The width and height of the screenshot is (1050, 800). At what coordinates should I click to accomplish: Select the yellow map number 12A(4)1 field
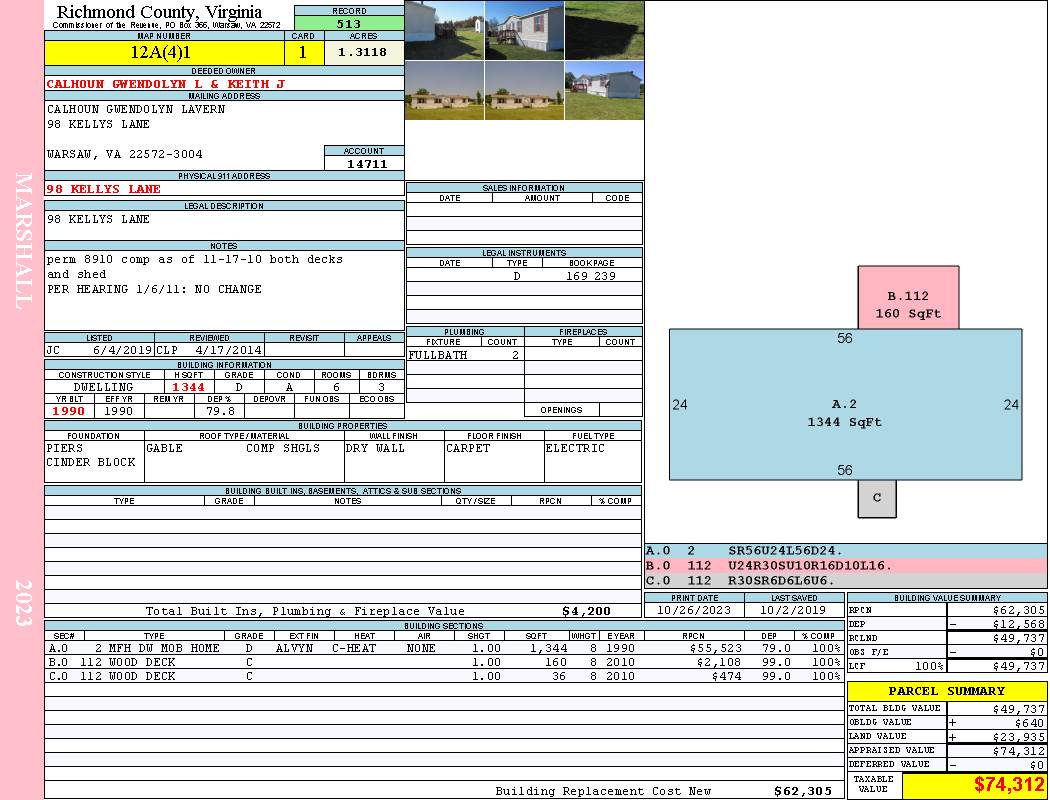click(164, 52)
